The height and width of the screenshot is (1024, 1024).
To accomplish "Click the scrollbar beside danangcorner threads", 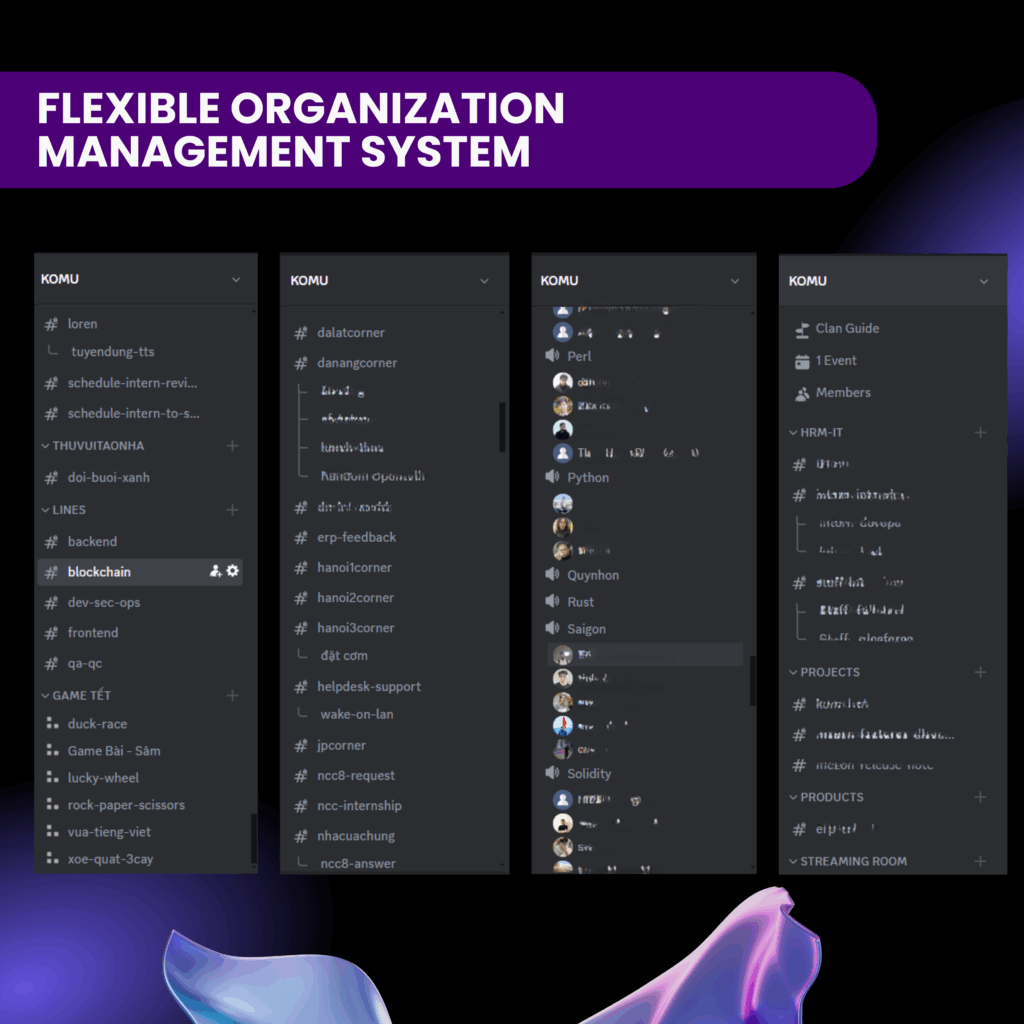I will (502, 427).
